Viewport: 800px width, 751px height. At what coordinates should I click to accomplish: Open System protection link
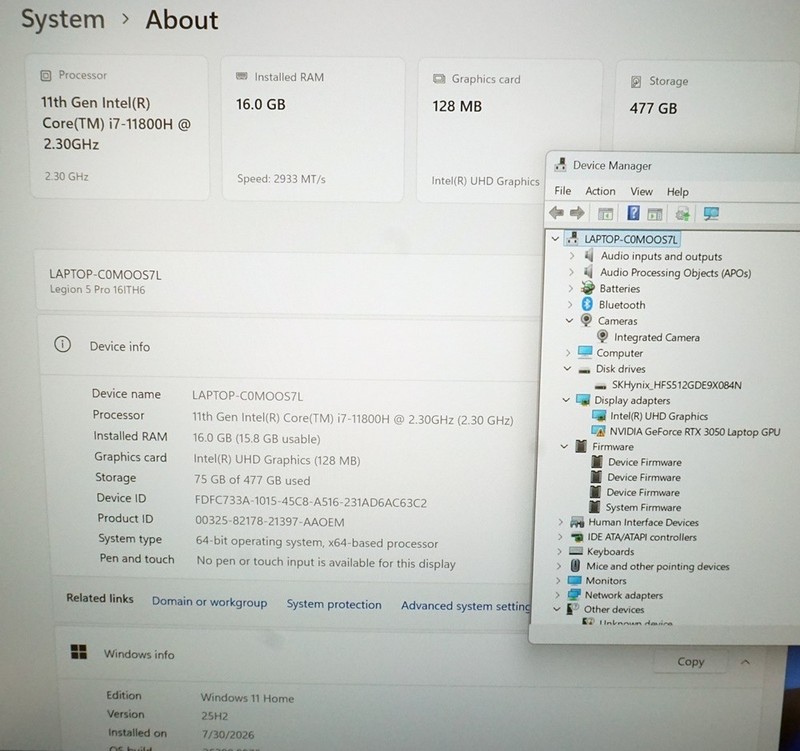click(334, 604)
